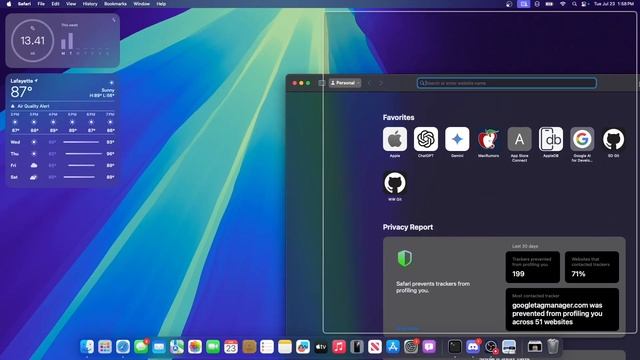Open Freeform from the Dock

click(303, 347)
